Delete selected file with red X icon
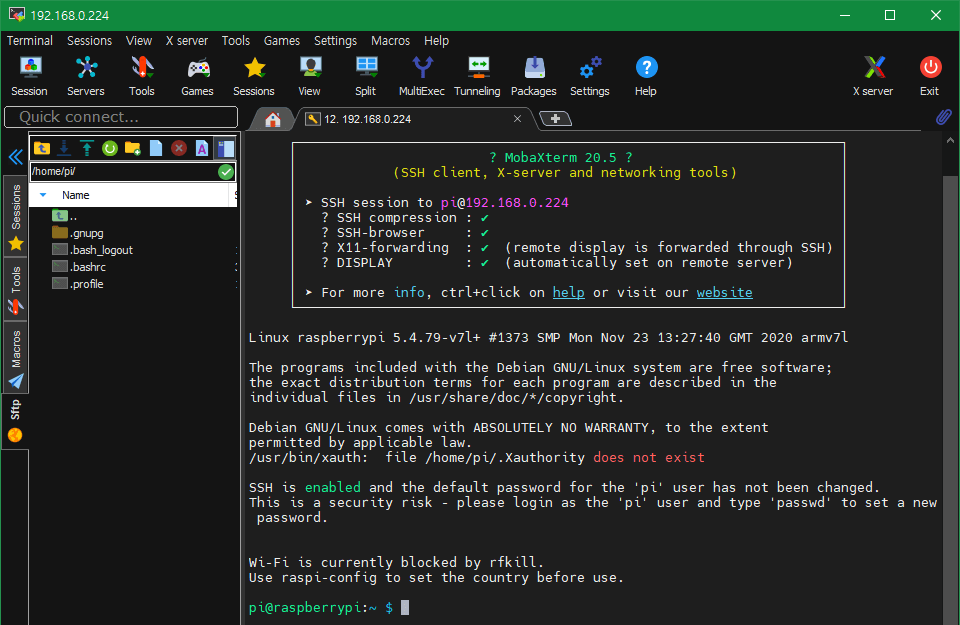This screenshot has width=960, height=625. (x=179, y=148)
